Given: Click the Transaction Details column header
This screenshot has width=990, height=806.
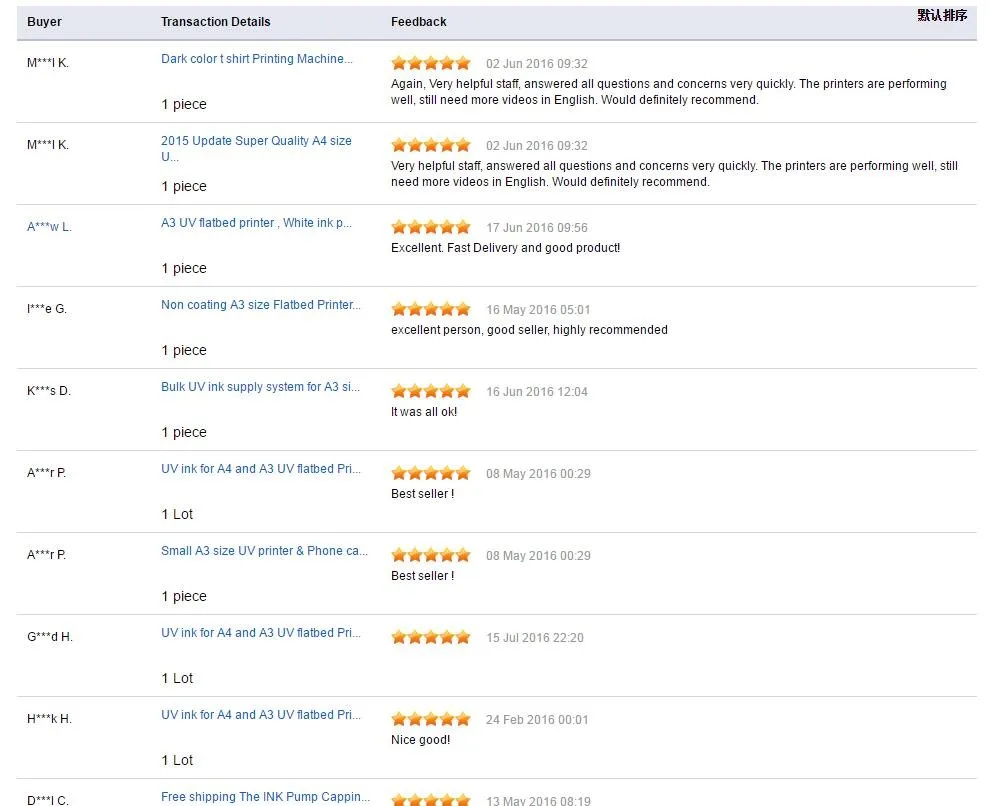Looking at the screenshot, I should (216, 22).
